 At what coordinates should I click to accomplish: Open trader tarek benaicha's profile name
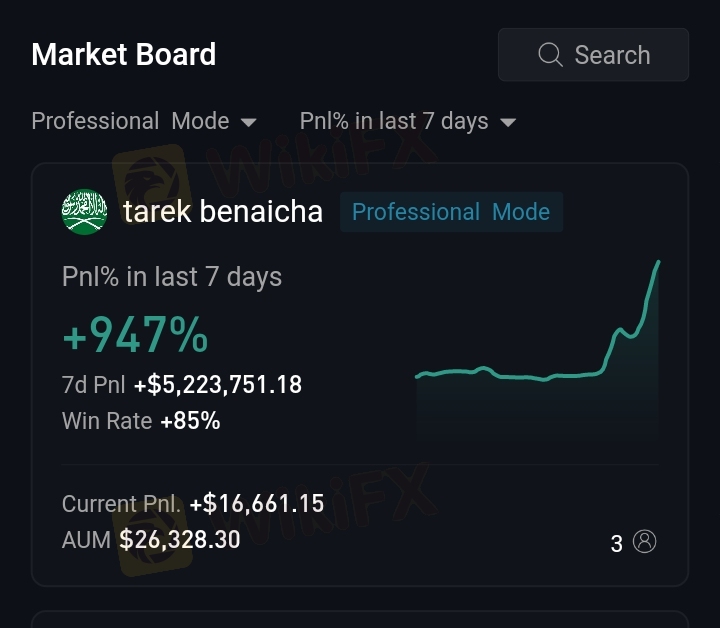(223, 212)
